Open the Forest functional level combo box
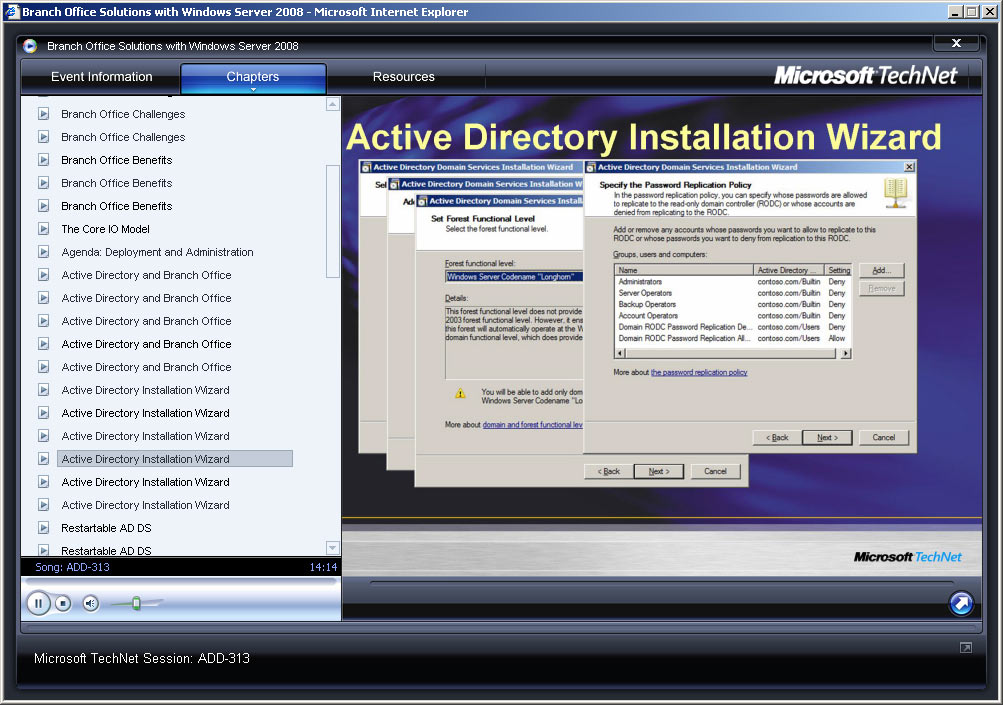 514,276
